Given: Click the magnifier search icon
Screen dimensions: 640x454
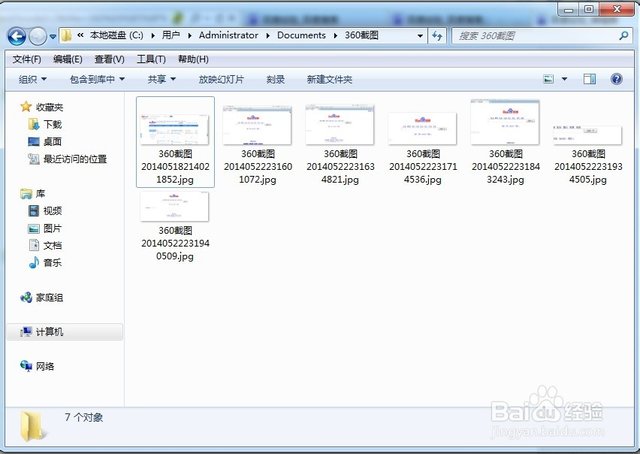Looking at the screenshot, I should [623, 36].
